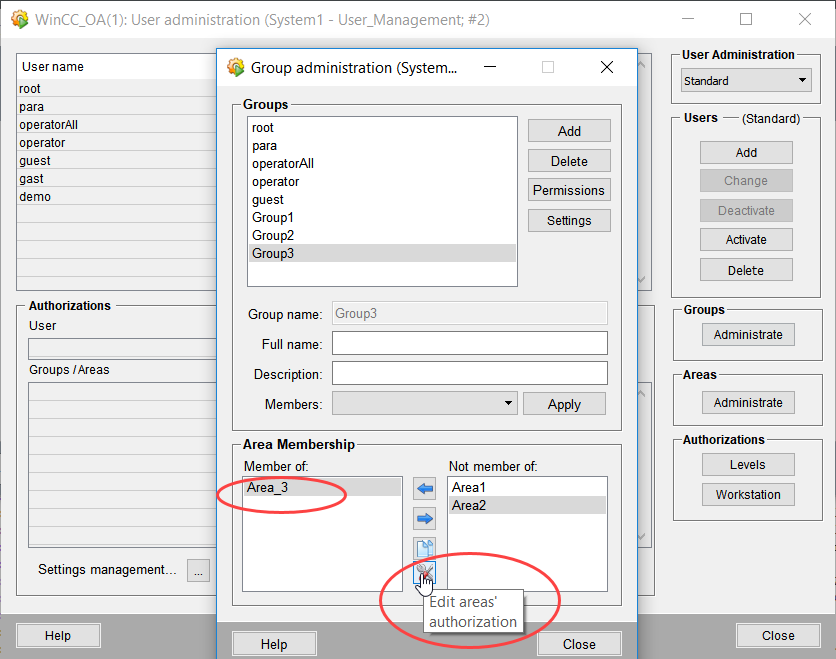Click the left arrow to add area membership
Image resolution: width=836 pixels, height=659 pixels.
(x=425, y=488)
